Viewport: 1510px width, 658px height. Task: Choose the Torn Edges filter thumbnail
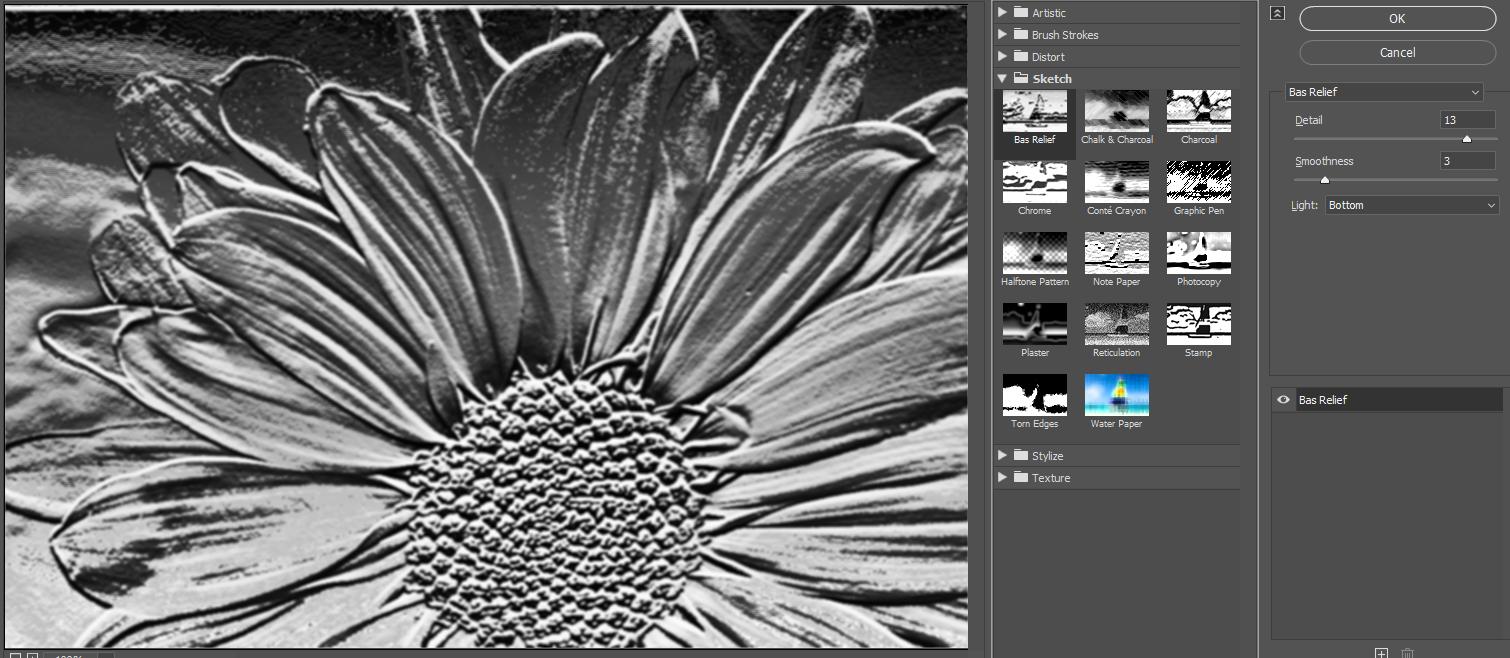click(x=1035, y=395)
